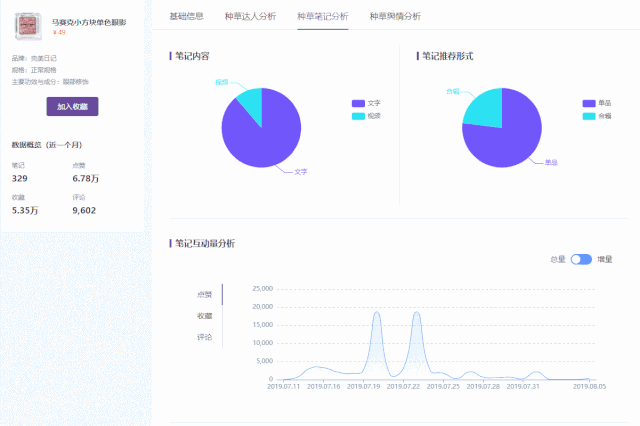The height and width of the screenshot is (426, 640).
Task: Click the 单品 callout label below the 笔记推荐形式 pie
Action: [551, 162]
